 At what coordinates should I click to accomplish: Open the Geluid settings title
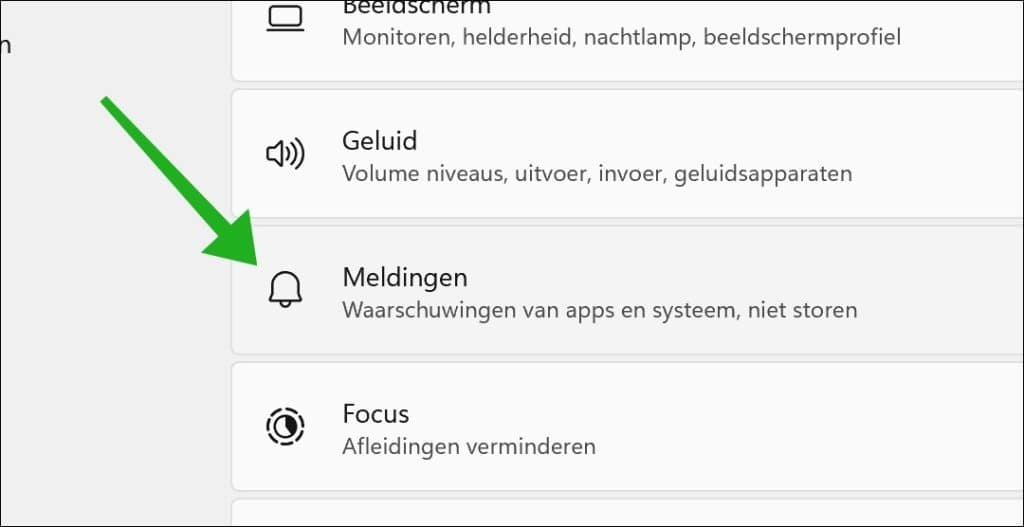(x=379, y=140)
